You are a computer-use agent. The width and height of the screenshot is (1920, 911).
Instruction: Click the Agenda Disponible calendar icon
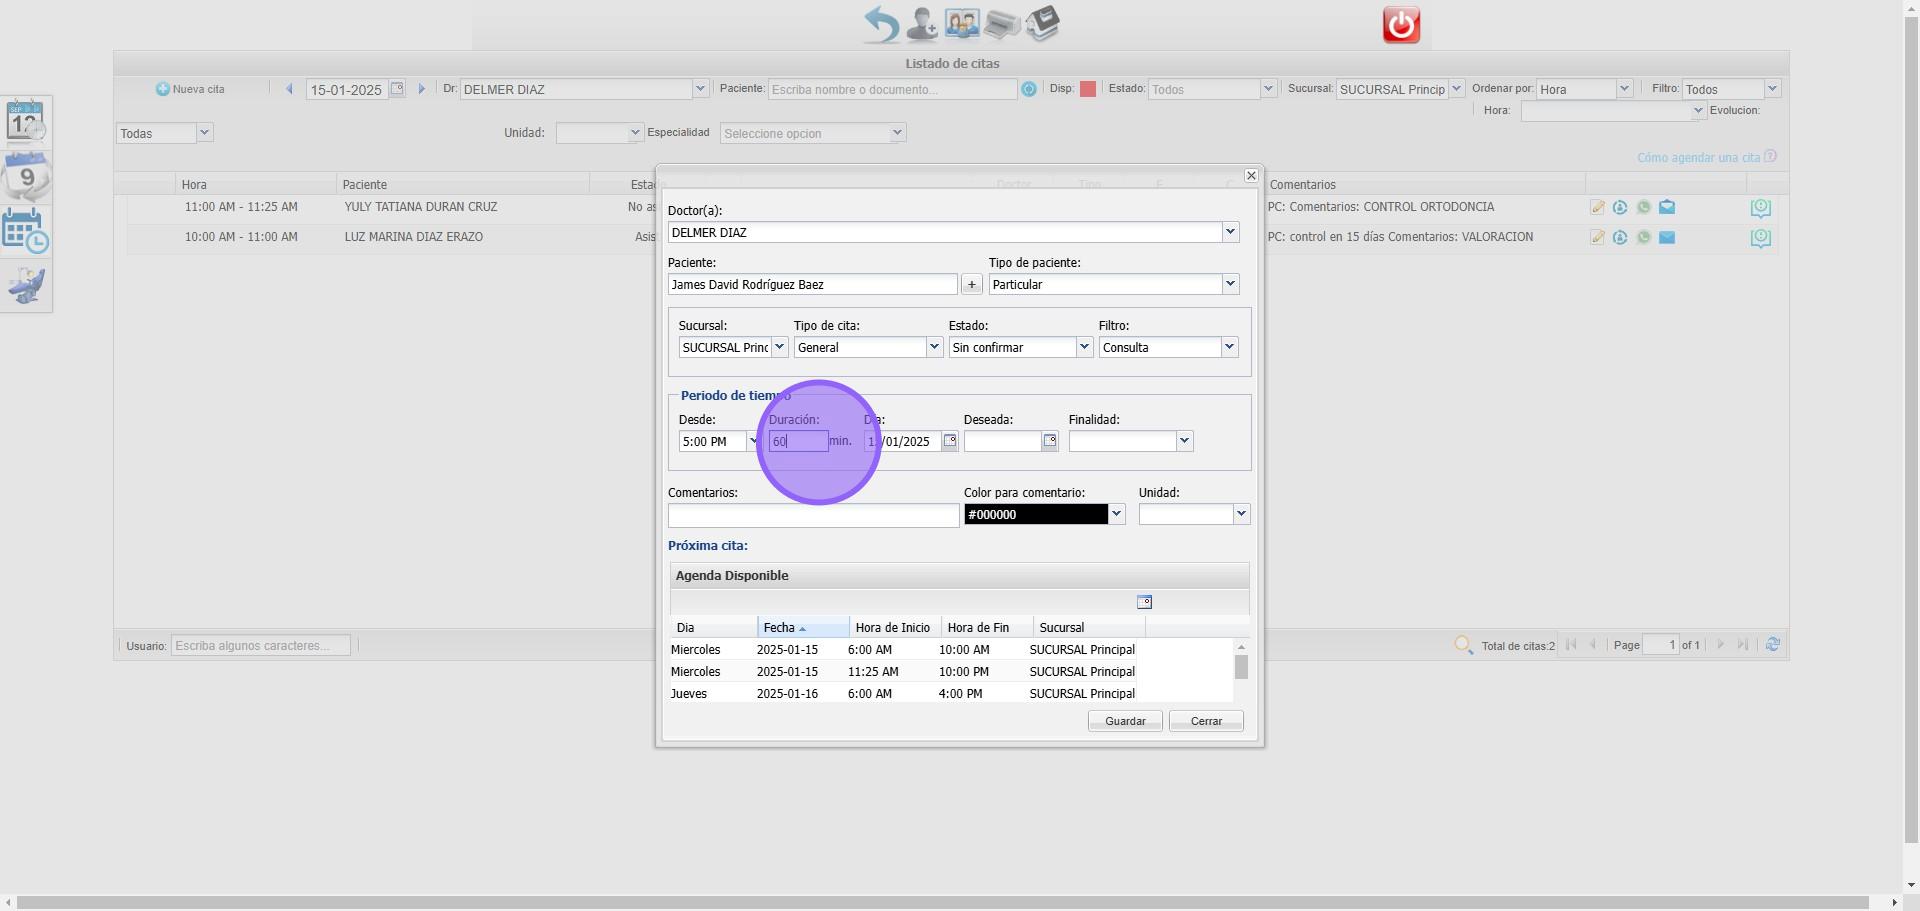tap(1144, 602)
